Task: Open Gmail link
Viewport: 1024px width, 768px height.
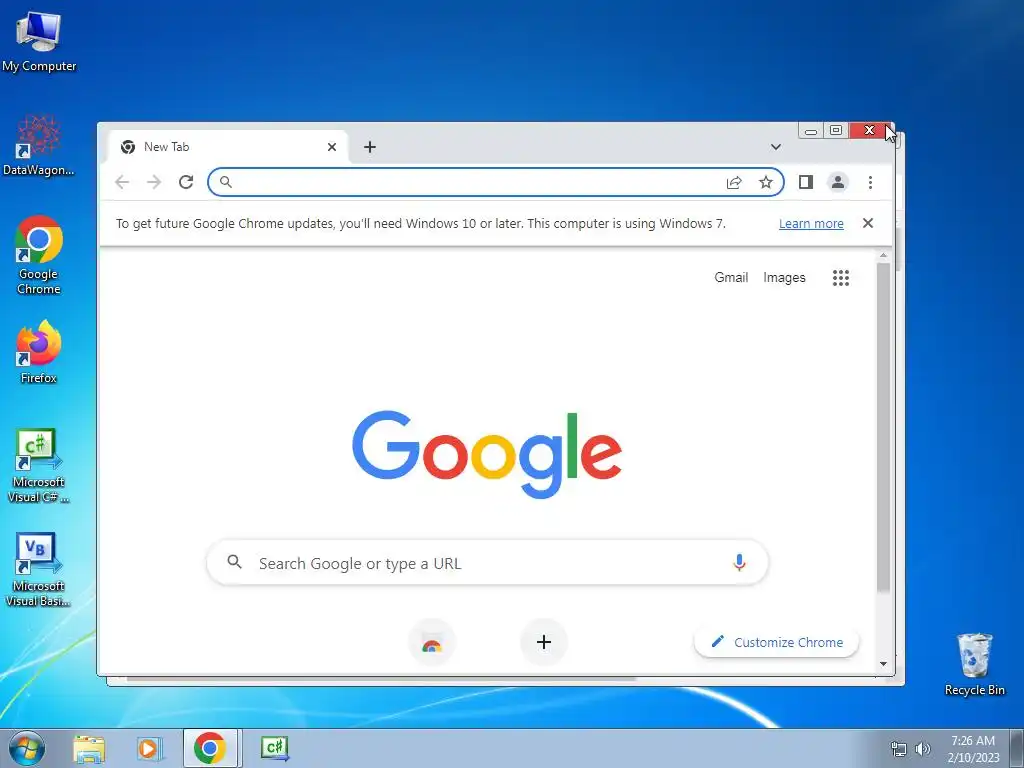Action: click(x=731, y=278)
